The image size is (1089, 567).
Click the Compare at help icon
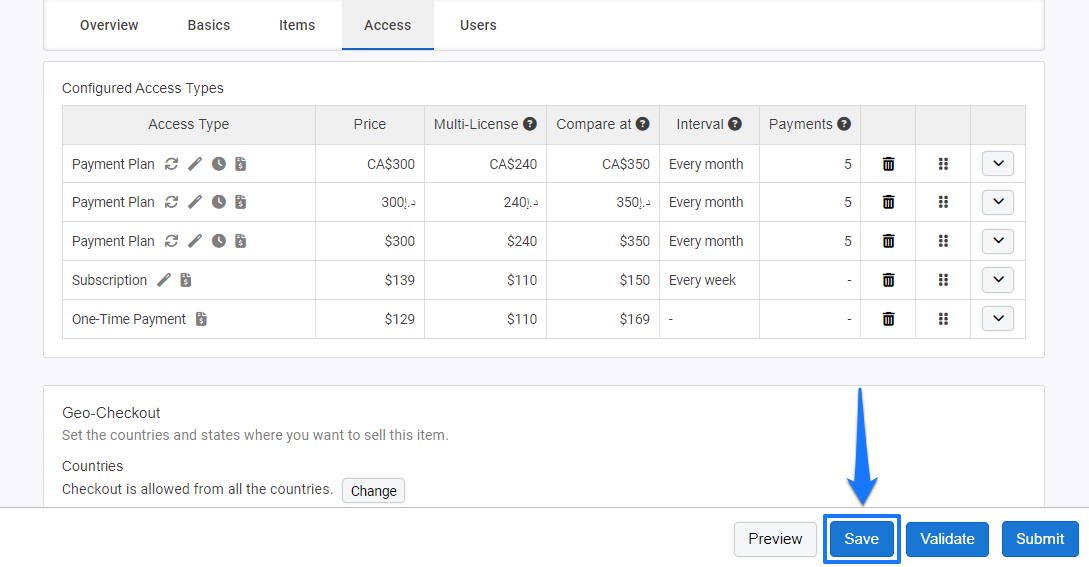642,124
